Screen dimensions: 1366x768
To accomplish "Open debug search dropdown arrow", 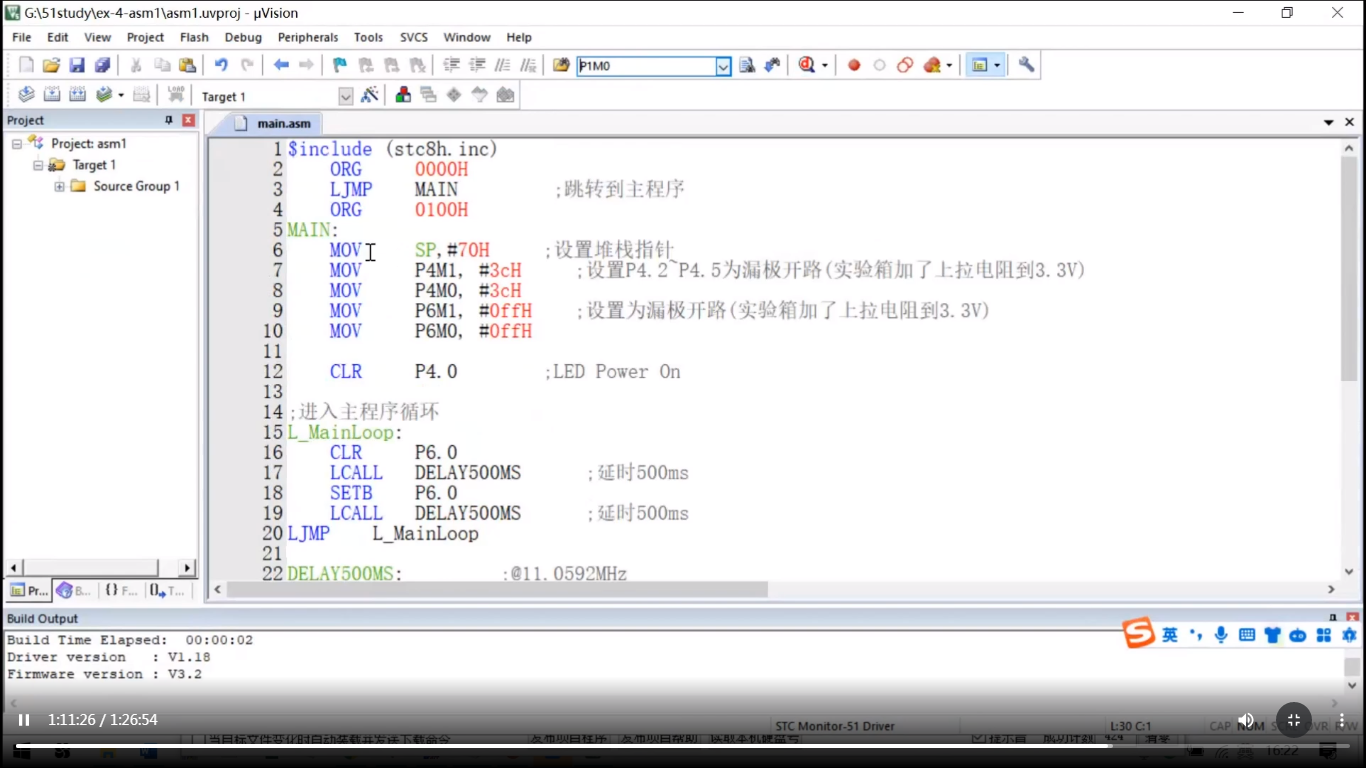I will click(825, 65).
